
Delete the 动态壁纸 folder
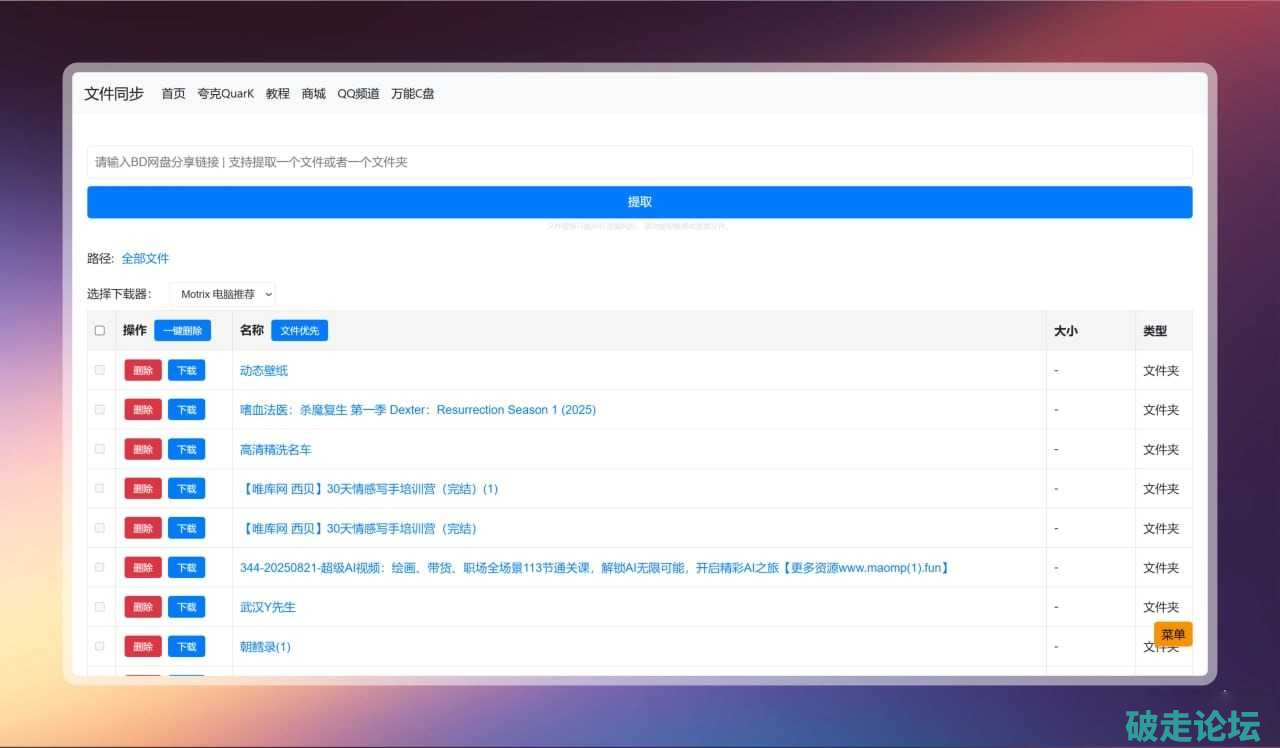[x=143, y=370]
